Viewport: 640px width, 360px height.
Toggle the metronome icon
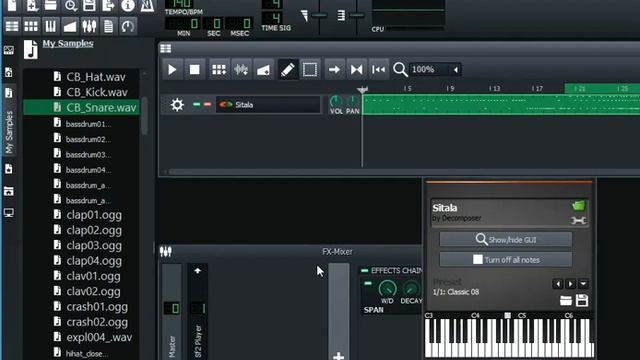[147, 6]
